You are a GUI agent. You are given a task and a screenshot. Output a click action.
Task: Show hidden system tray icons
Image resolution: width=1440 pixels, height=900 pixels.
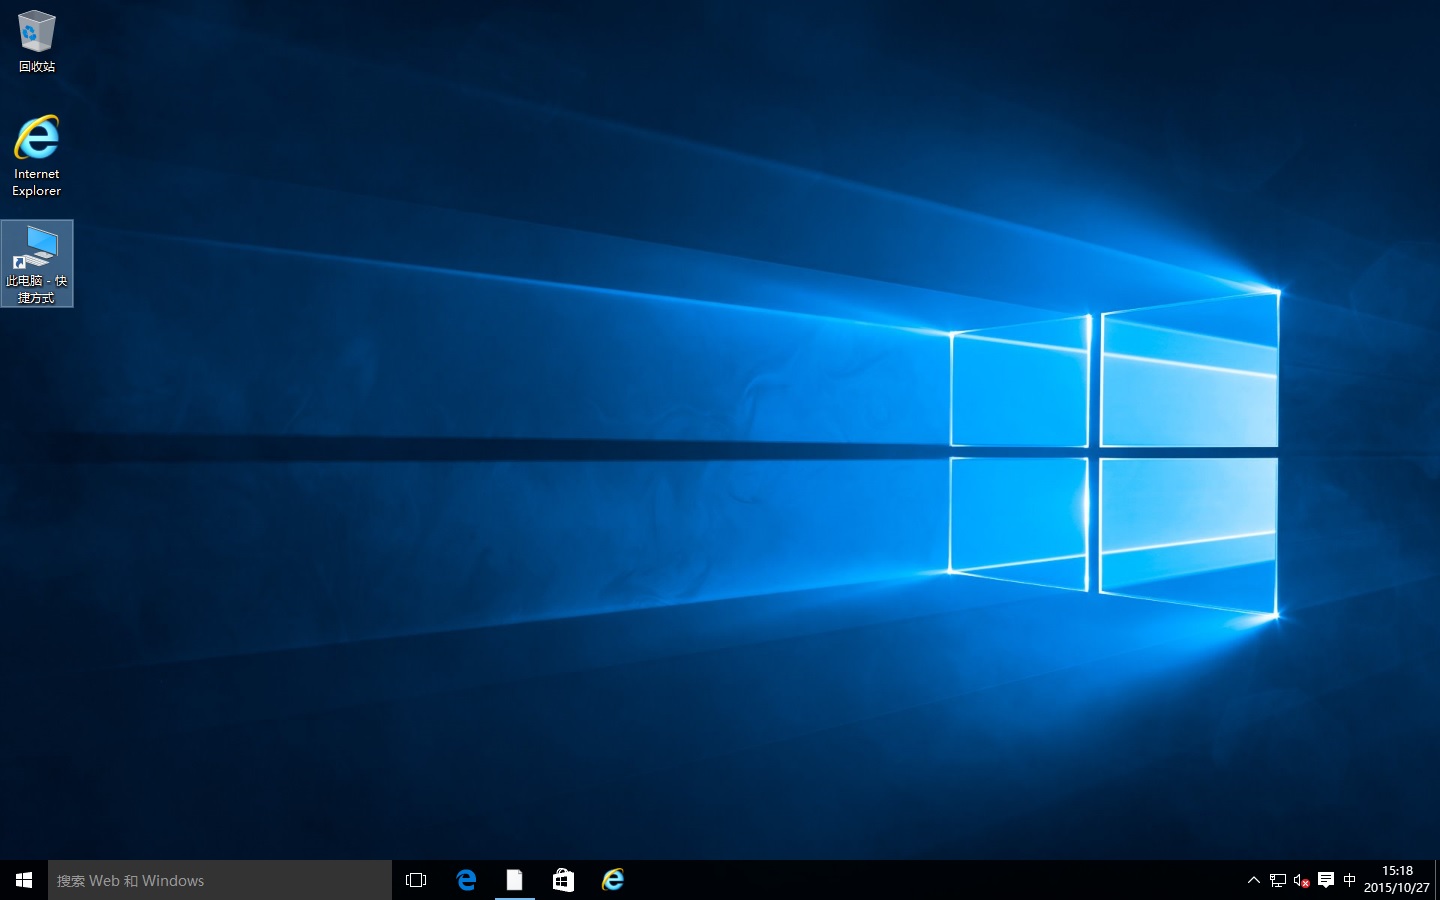click(1253, 880)
